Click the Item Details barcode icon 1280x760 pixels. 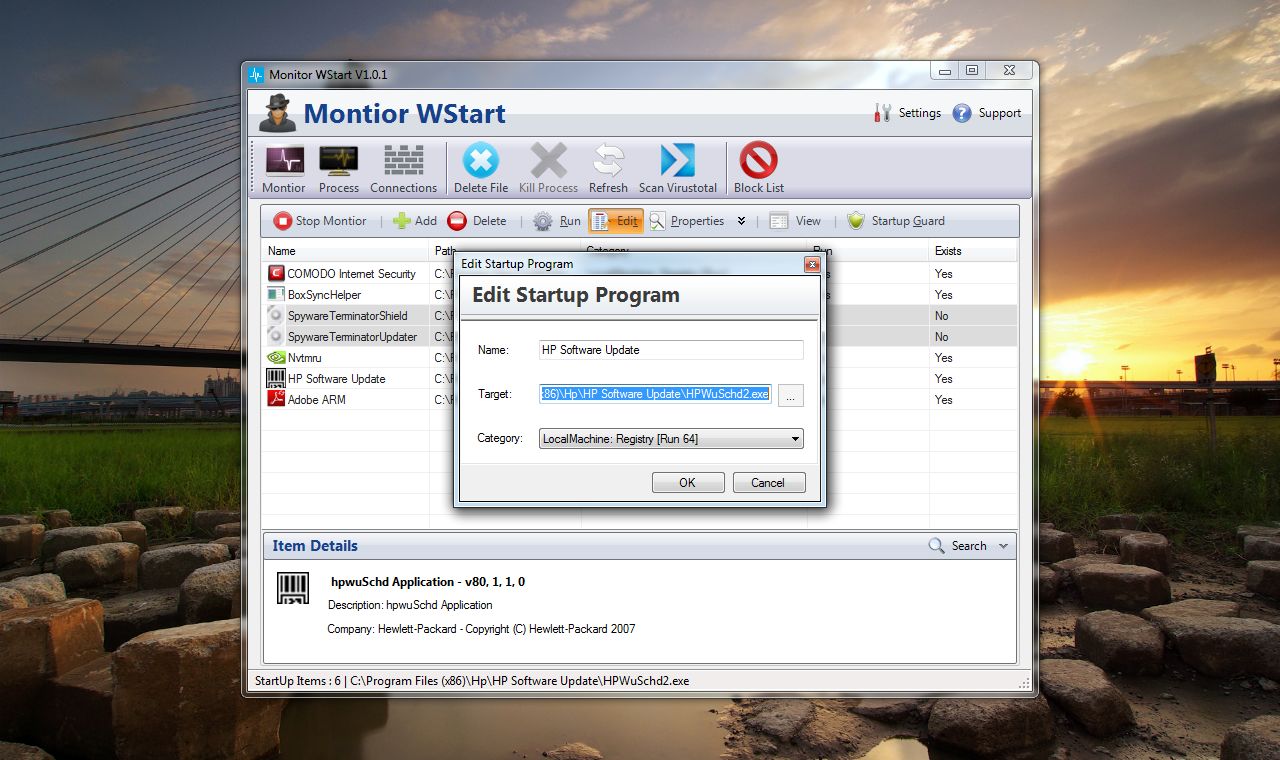[x=293, y=588]
